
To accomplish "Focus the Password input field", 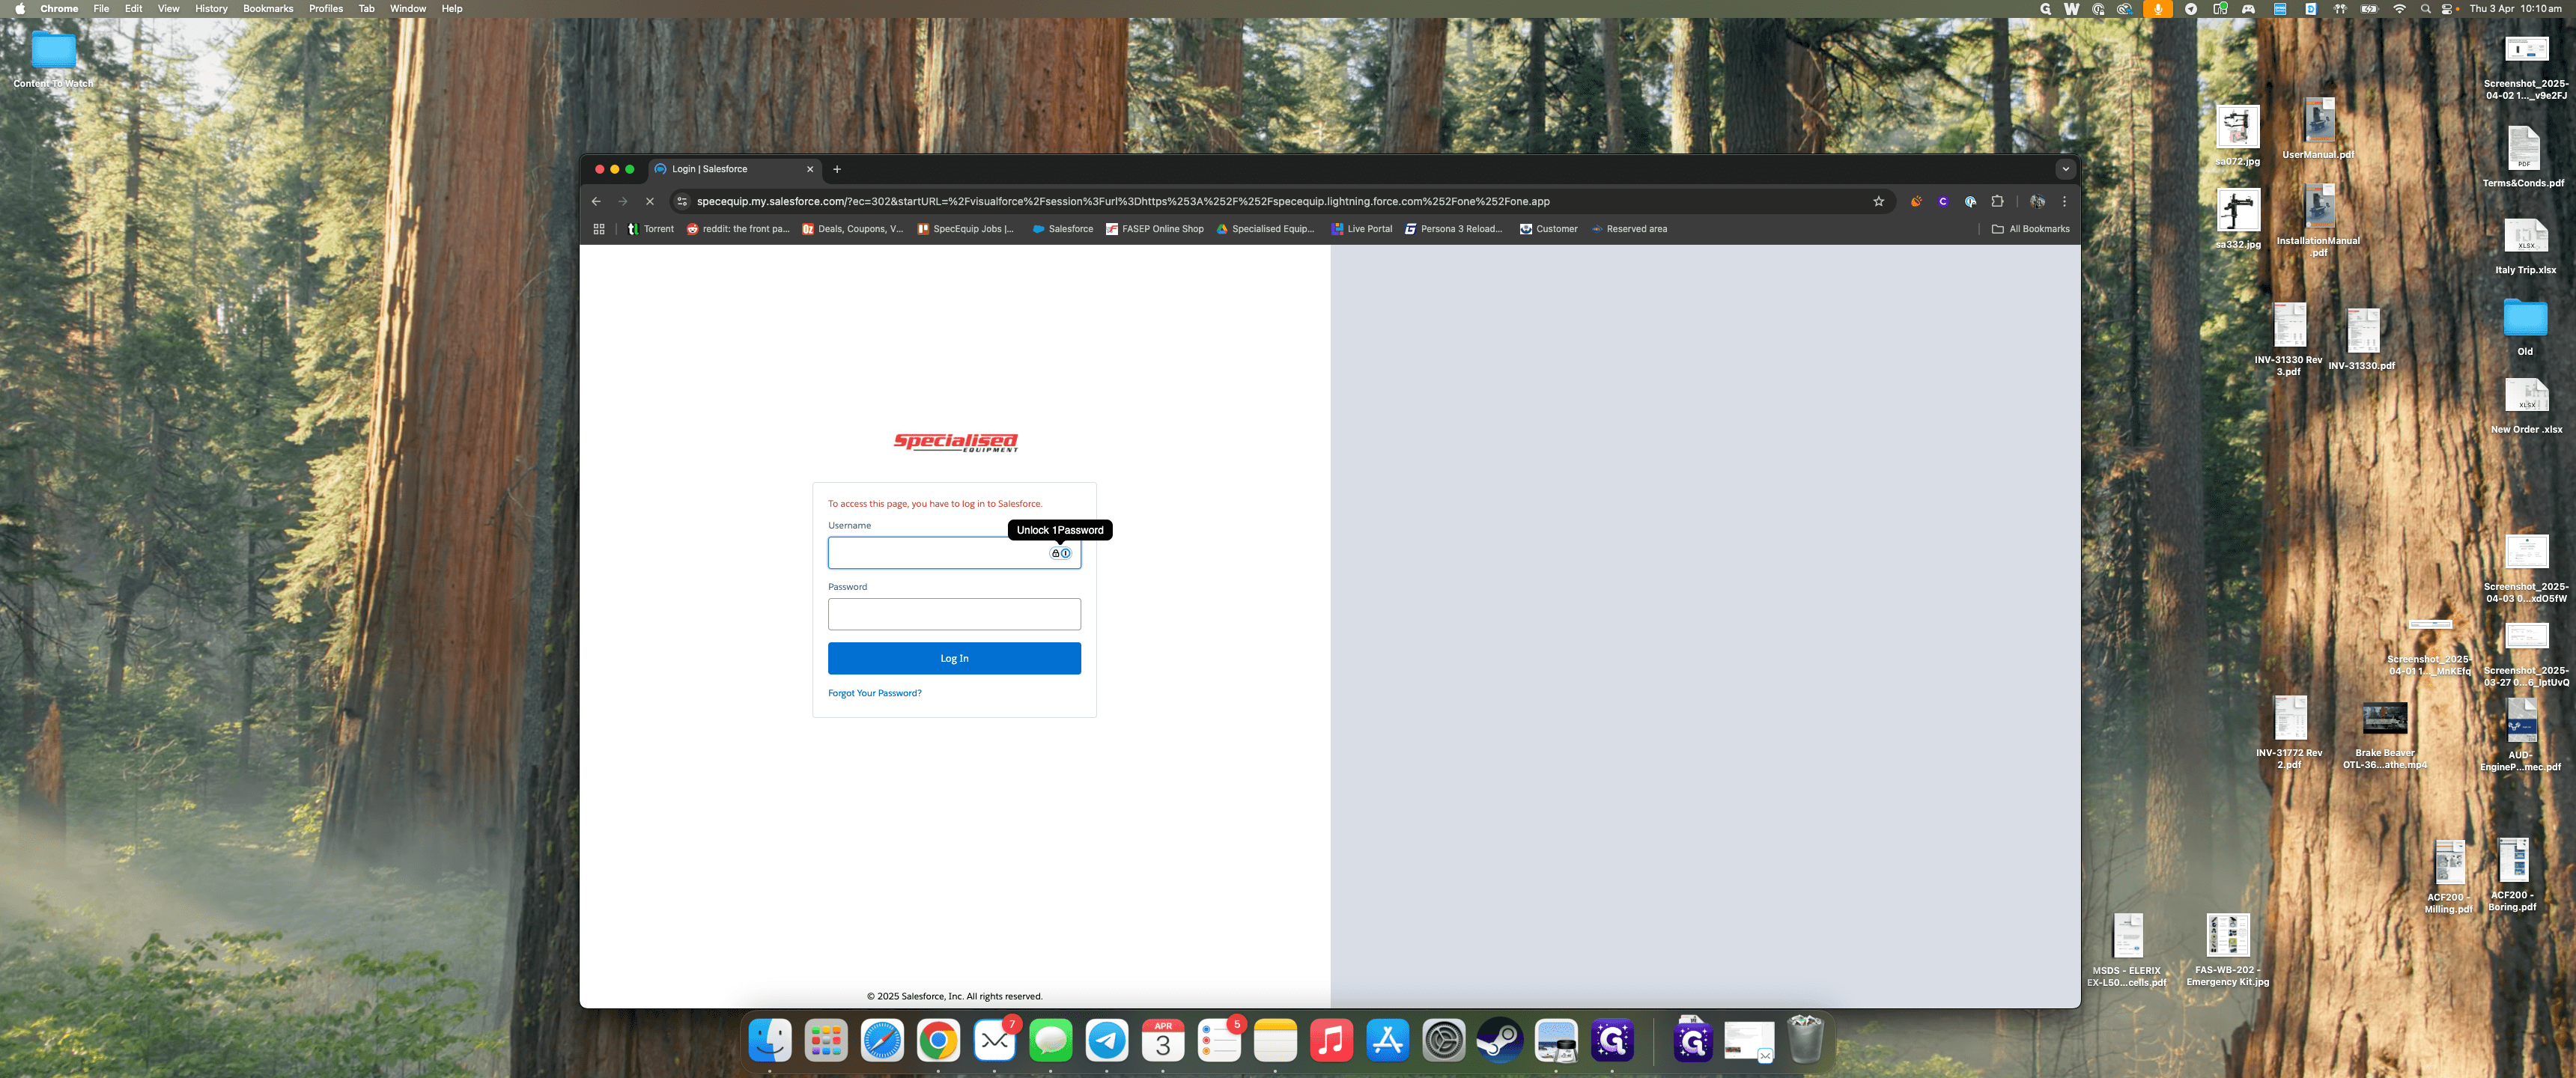I will (x=954, y=614).
